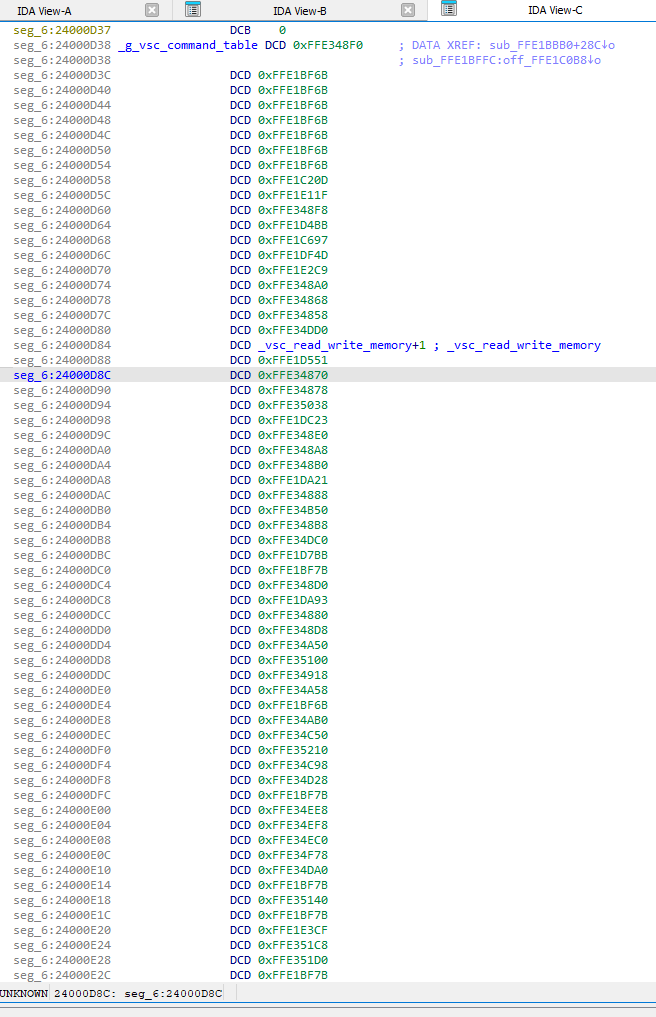656x1017 pixels.
Task: Switch to the IDA View-A tab
Action: pos(44,10)
